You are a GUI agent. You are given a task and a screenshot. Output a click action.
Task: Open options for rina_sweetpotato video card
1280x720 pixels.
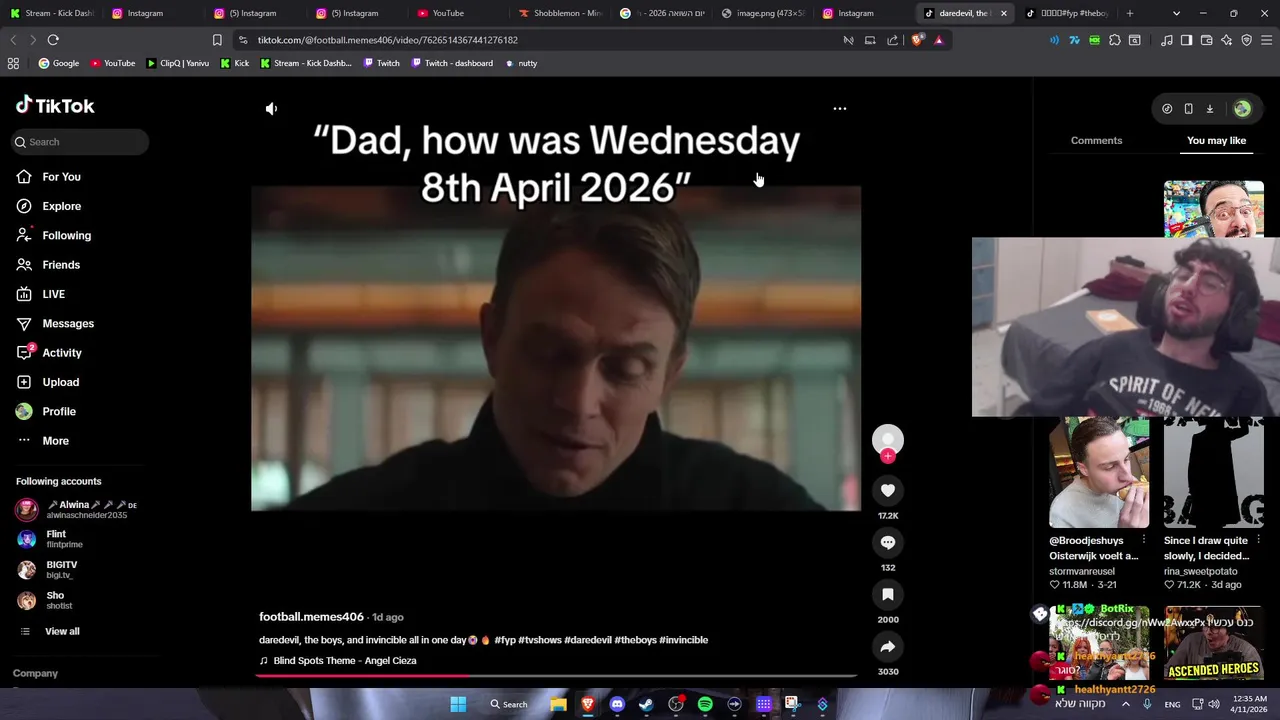(x=1258, y=540)
